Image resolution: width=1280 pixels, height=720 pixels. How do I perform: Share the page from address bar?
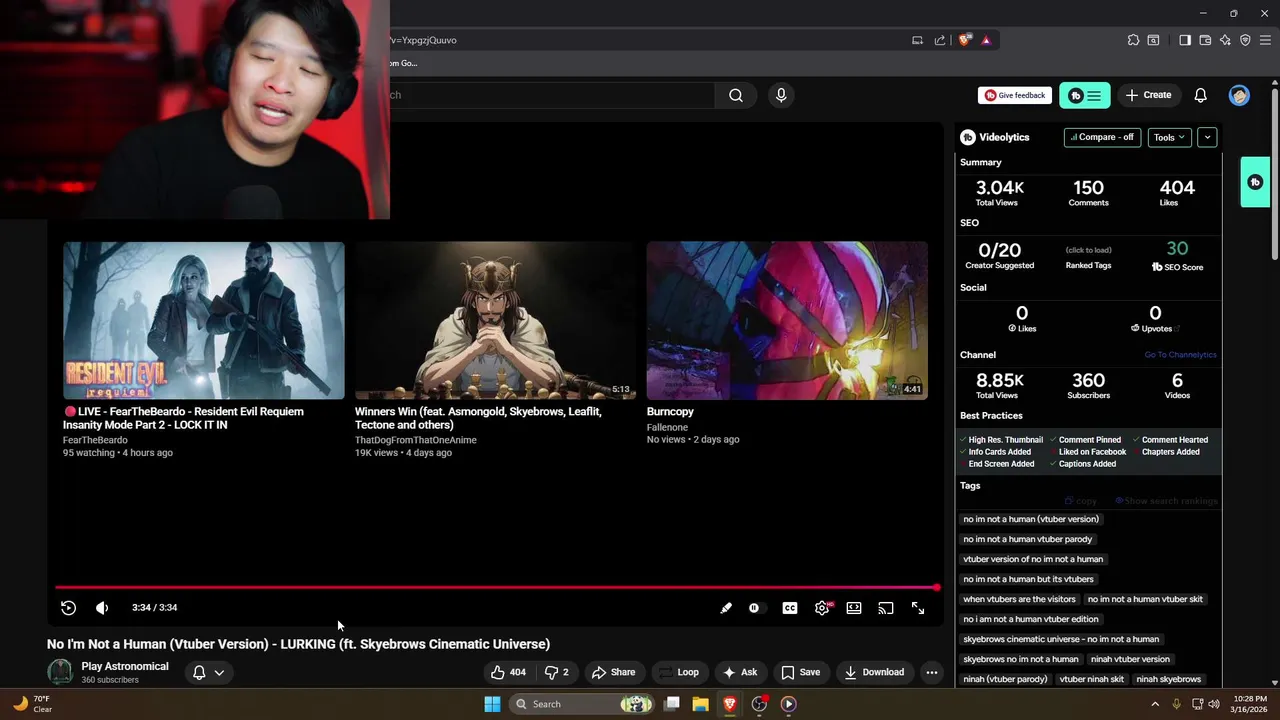tap(940, 40)
